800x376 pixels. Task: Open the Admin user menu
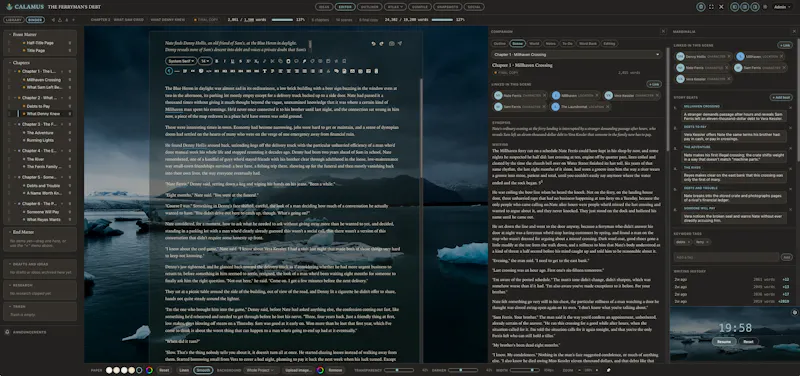click(x=781, y=7)
